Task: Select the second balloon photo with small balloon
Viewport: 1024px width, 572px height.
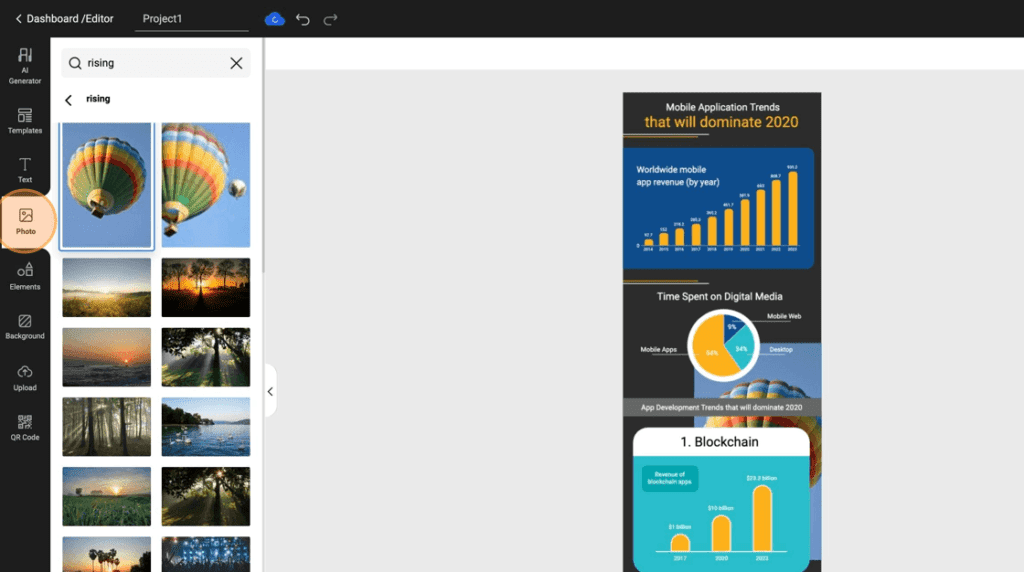Action: point(206,185)
